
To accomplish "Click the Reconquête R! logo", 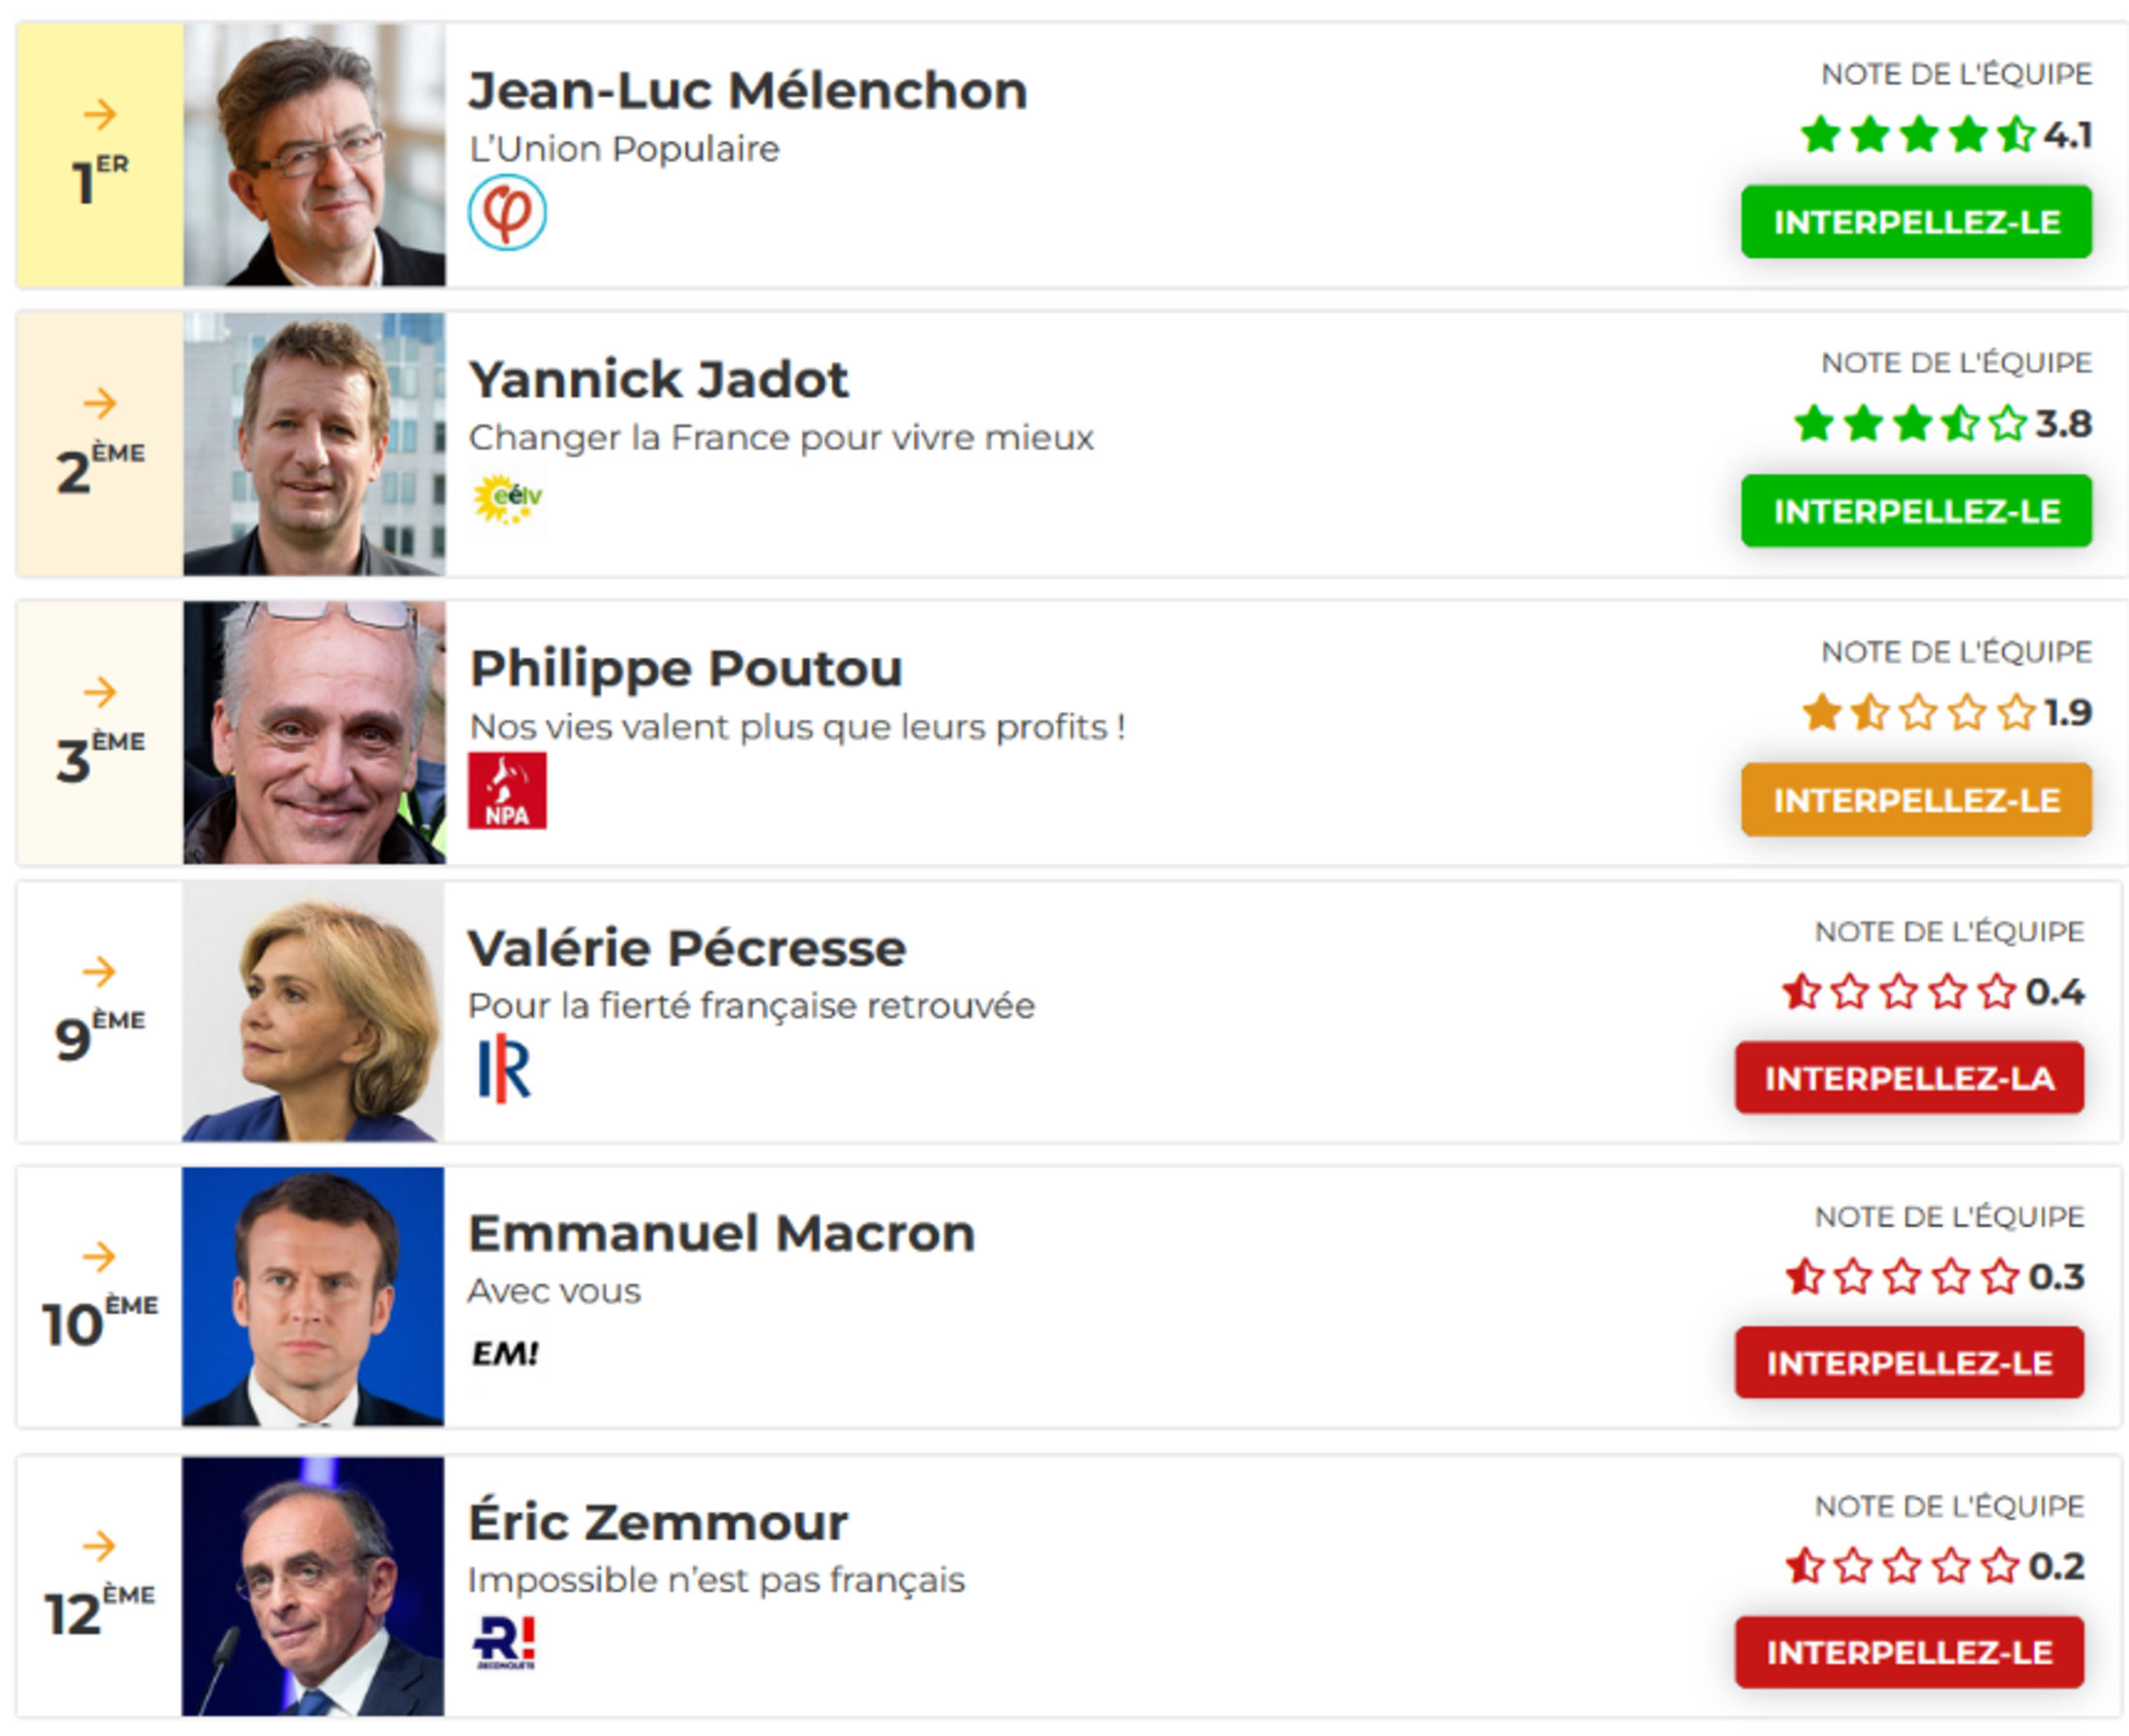I will click(505, 1642).
